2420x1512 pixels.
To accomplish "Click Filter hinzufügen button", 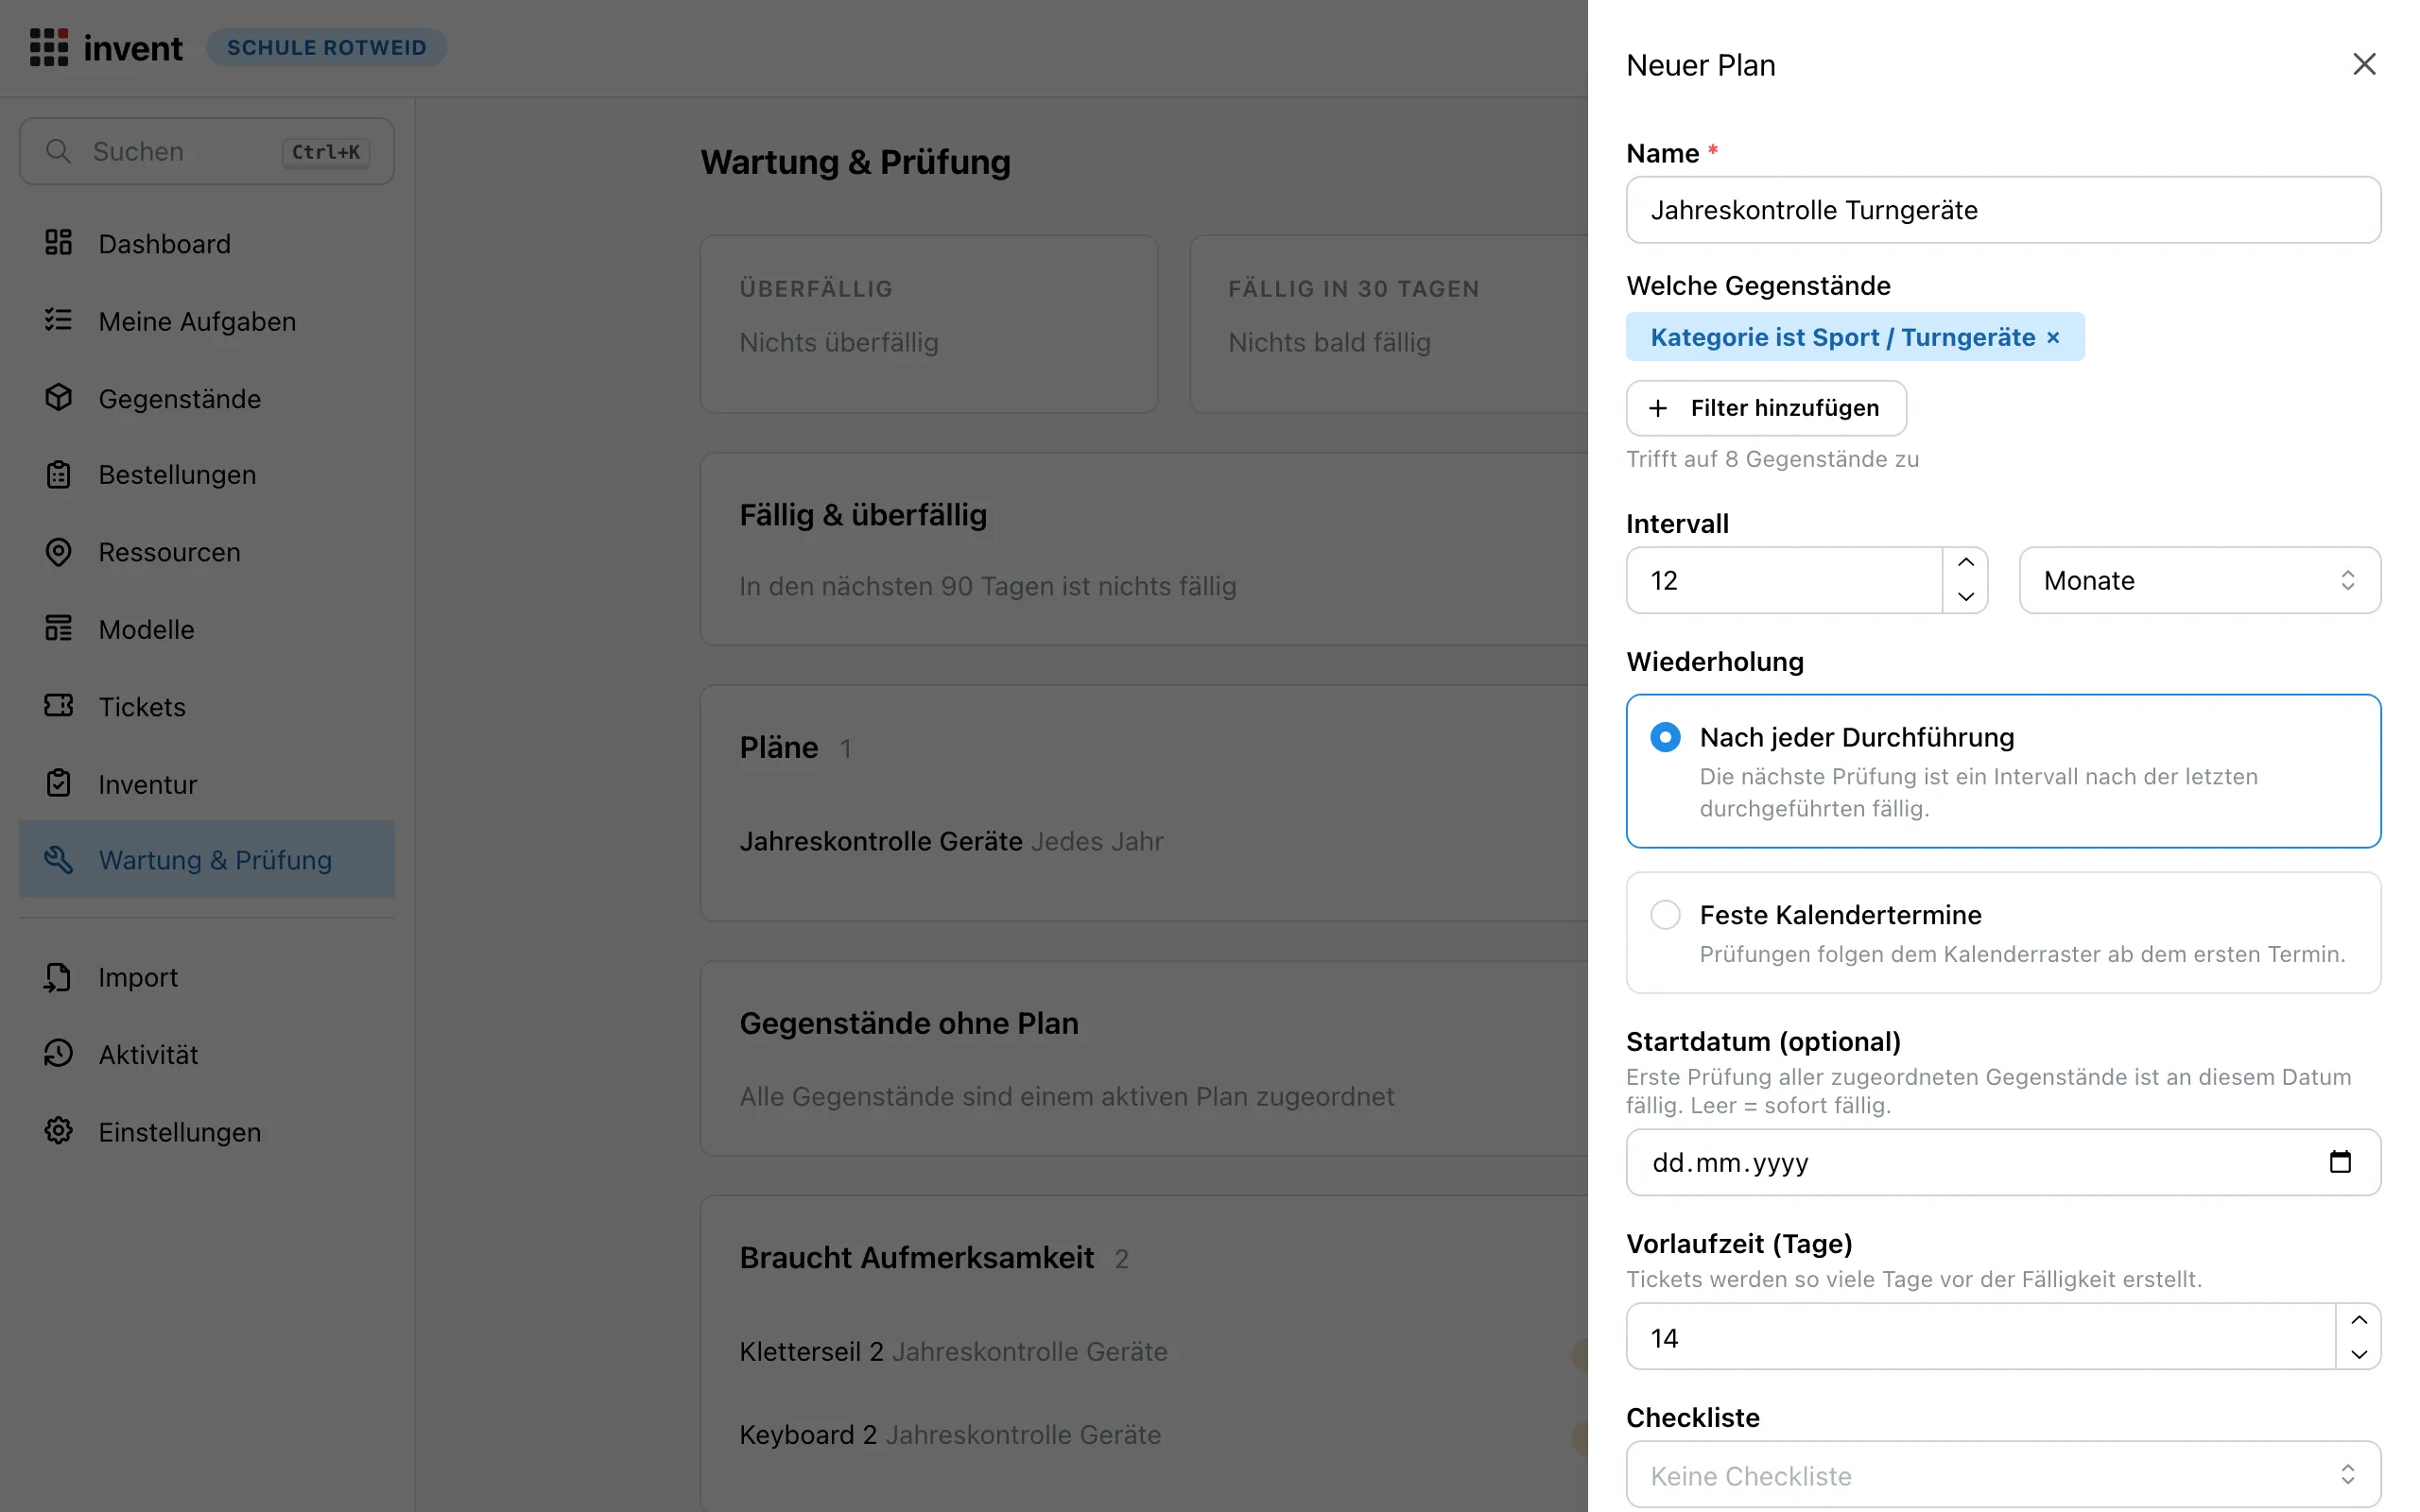I will [x=1766, y=408].
